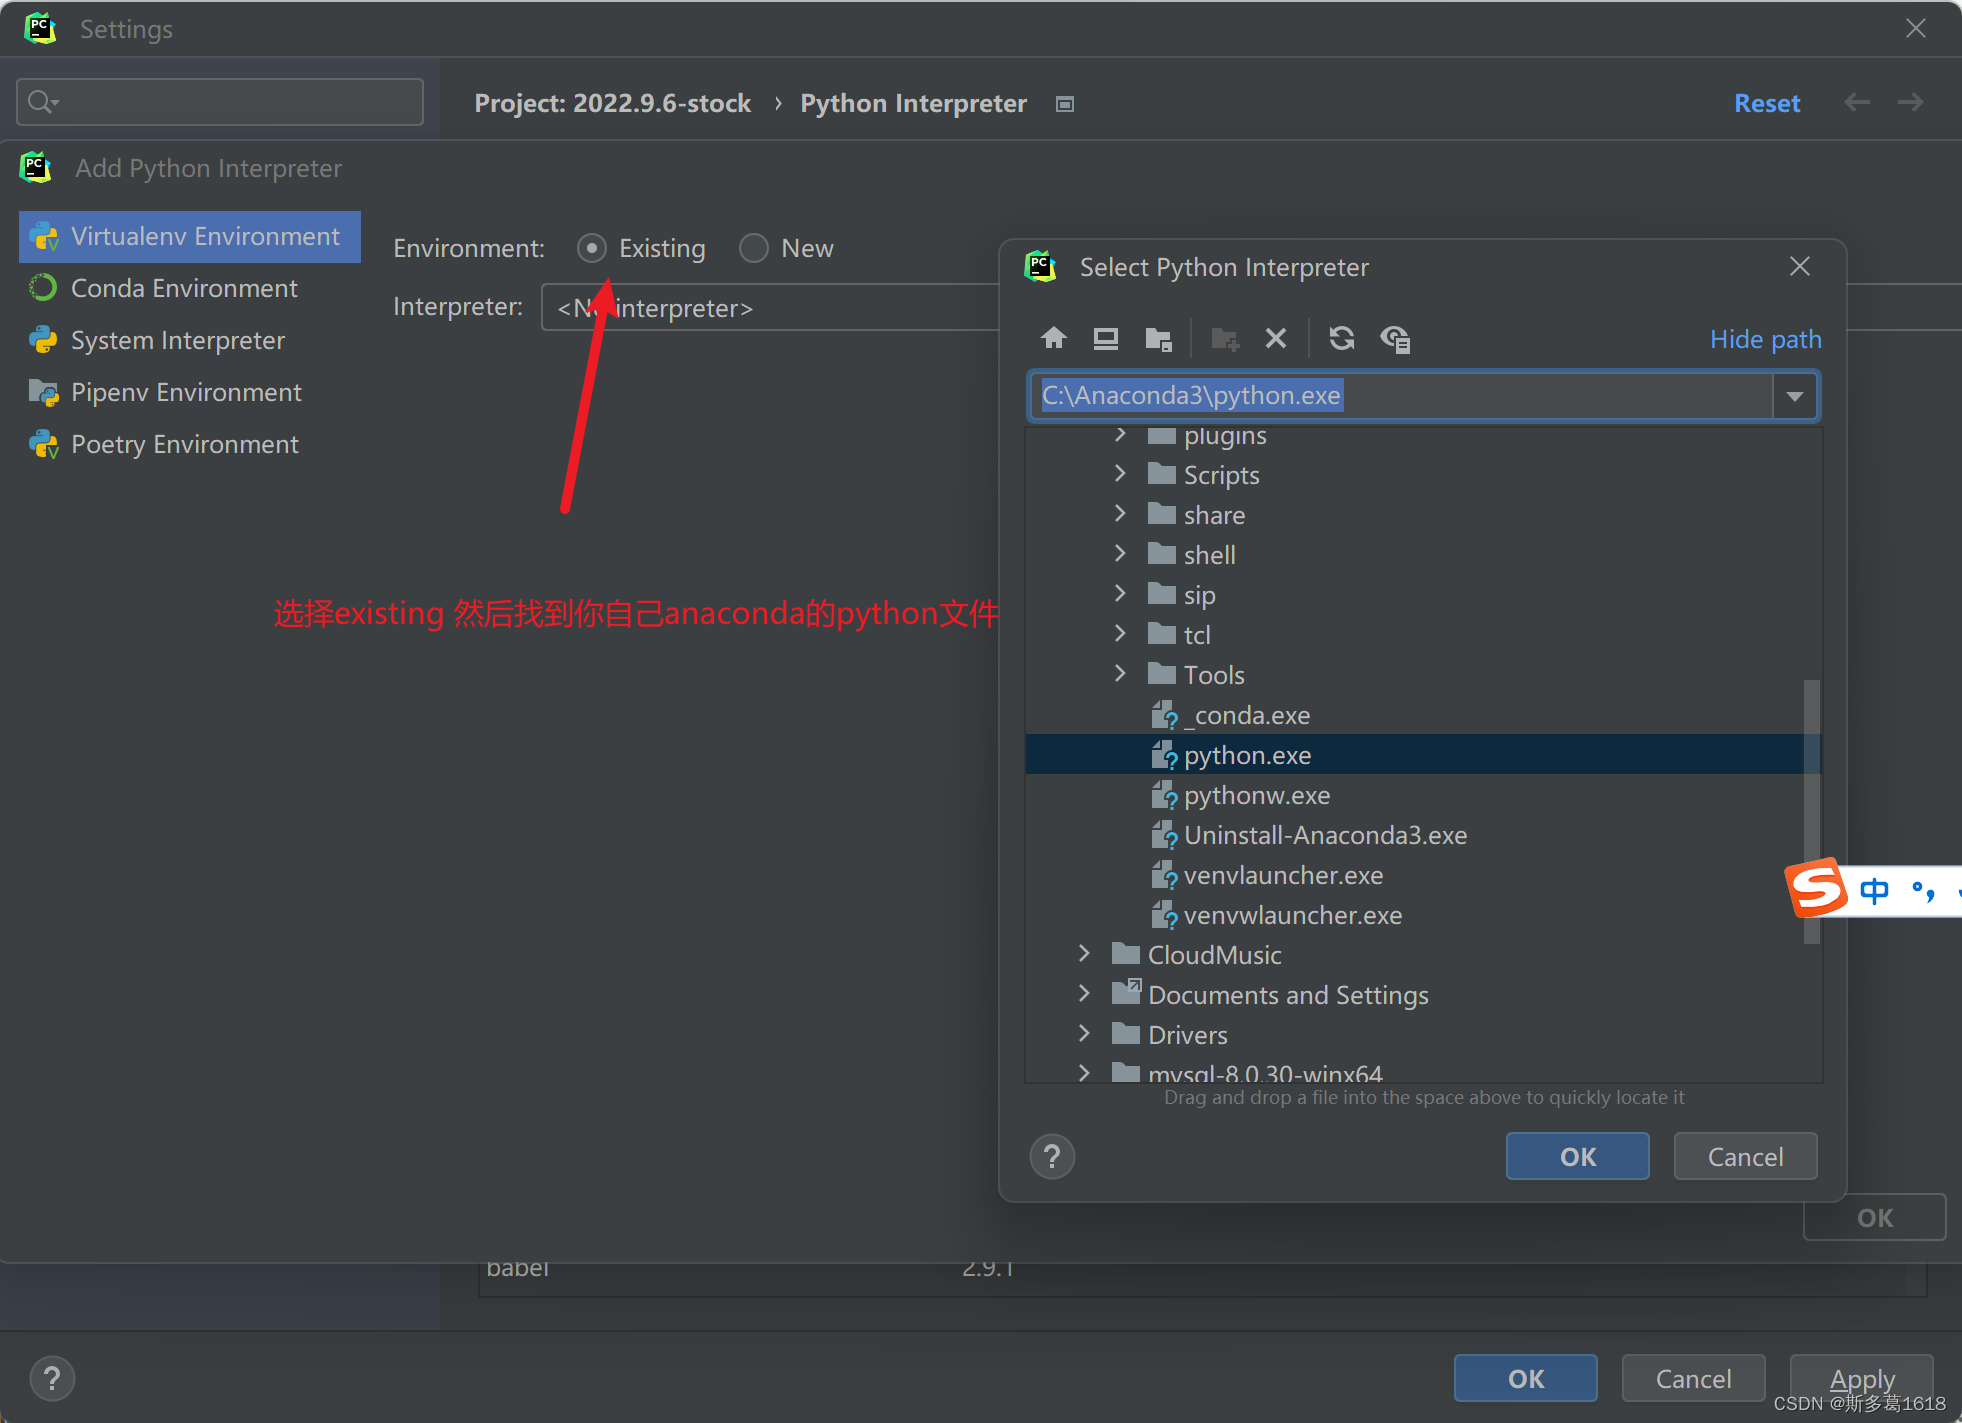Select the New environment radio button
This screenshot has width=1962, height=1423.
[x=754, y=248]
